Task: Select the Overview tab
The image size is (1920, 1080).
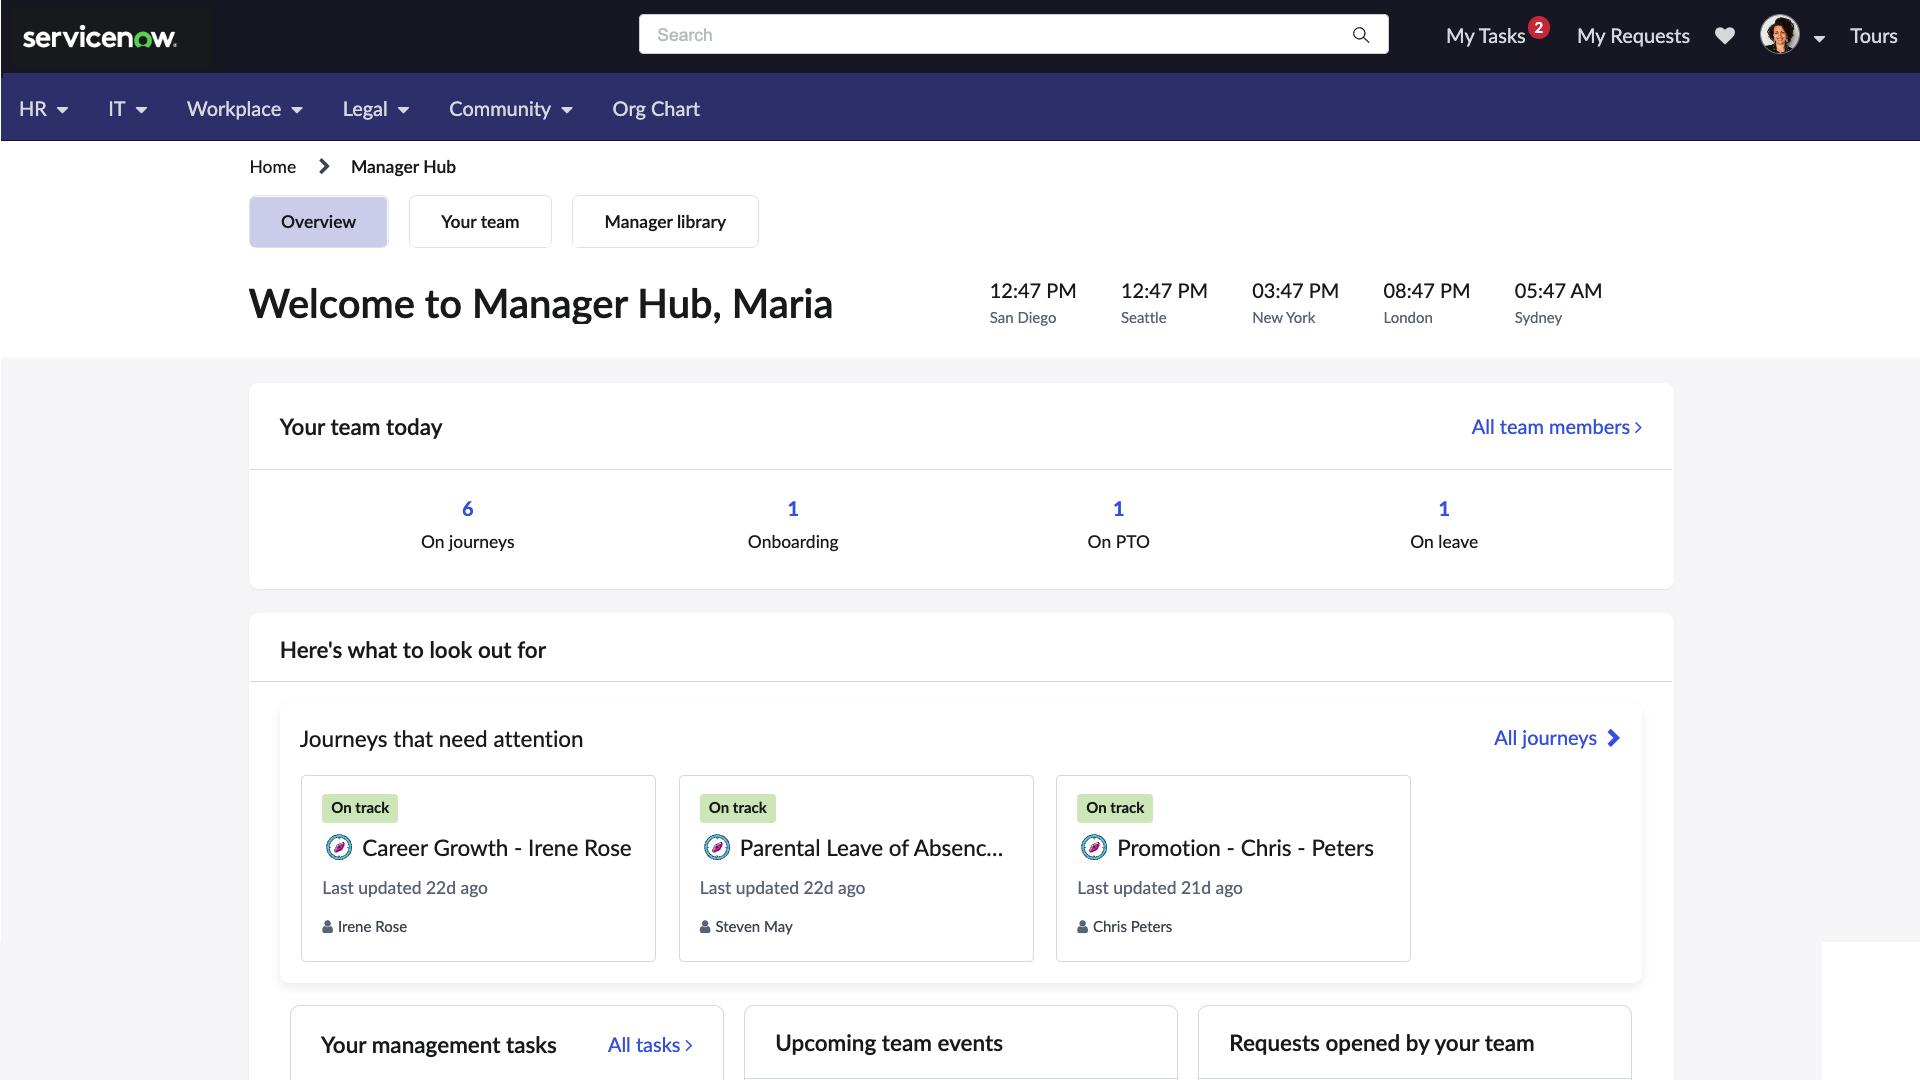Action: tap(318, 222)
